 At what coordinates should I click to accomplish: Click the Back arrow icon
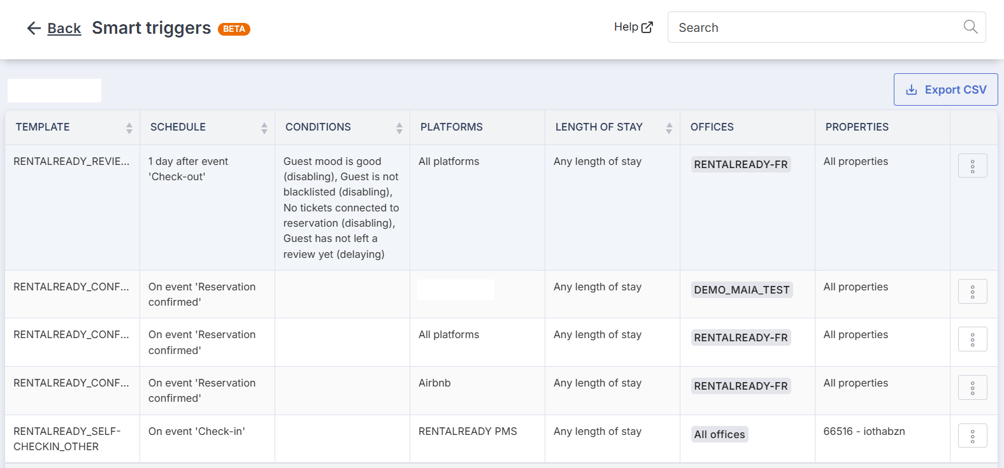tap(34, 28)
